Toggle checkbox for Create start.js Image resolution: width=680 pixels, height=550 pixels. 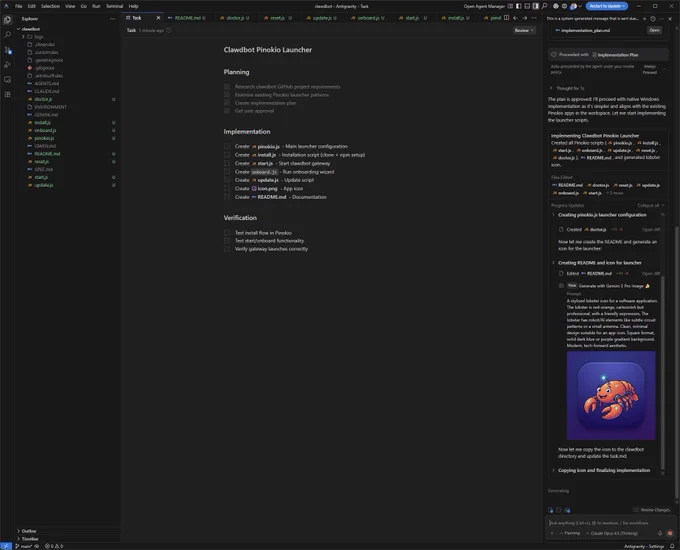[x=227, y=163]
